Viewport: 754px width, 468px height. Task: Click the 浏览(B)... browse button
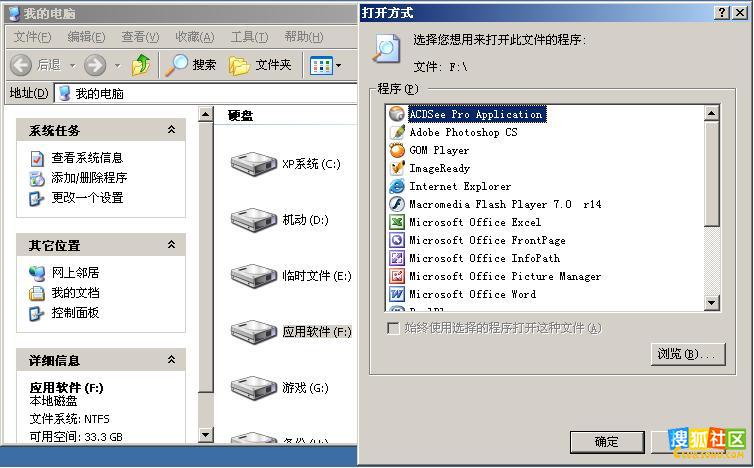click(x=688, y=354)
